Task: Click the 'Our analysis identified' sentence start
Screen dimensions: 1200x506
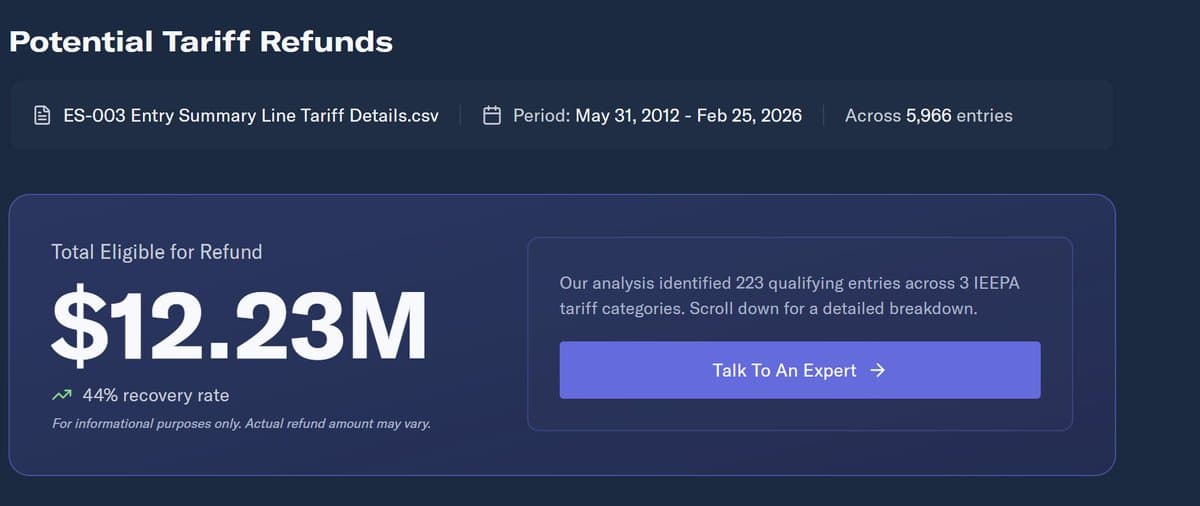Action: [644, 284]
